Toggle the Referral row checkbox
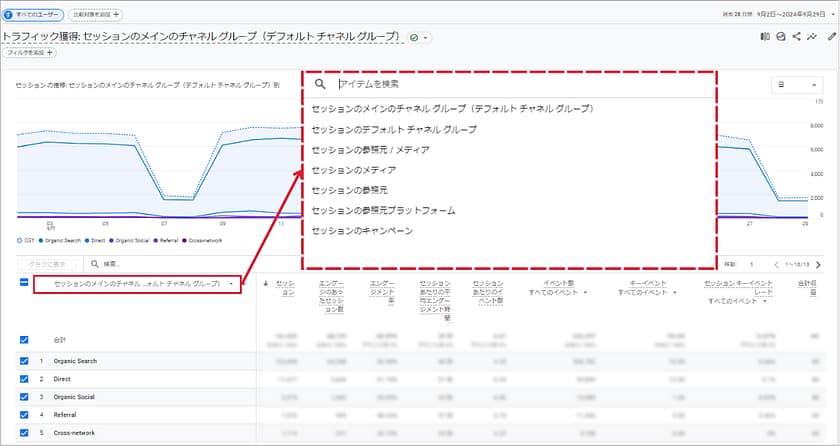Screen dimensions: 840x446 pyautogui.click(x=25, y=415)
